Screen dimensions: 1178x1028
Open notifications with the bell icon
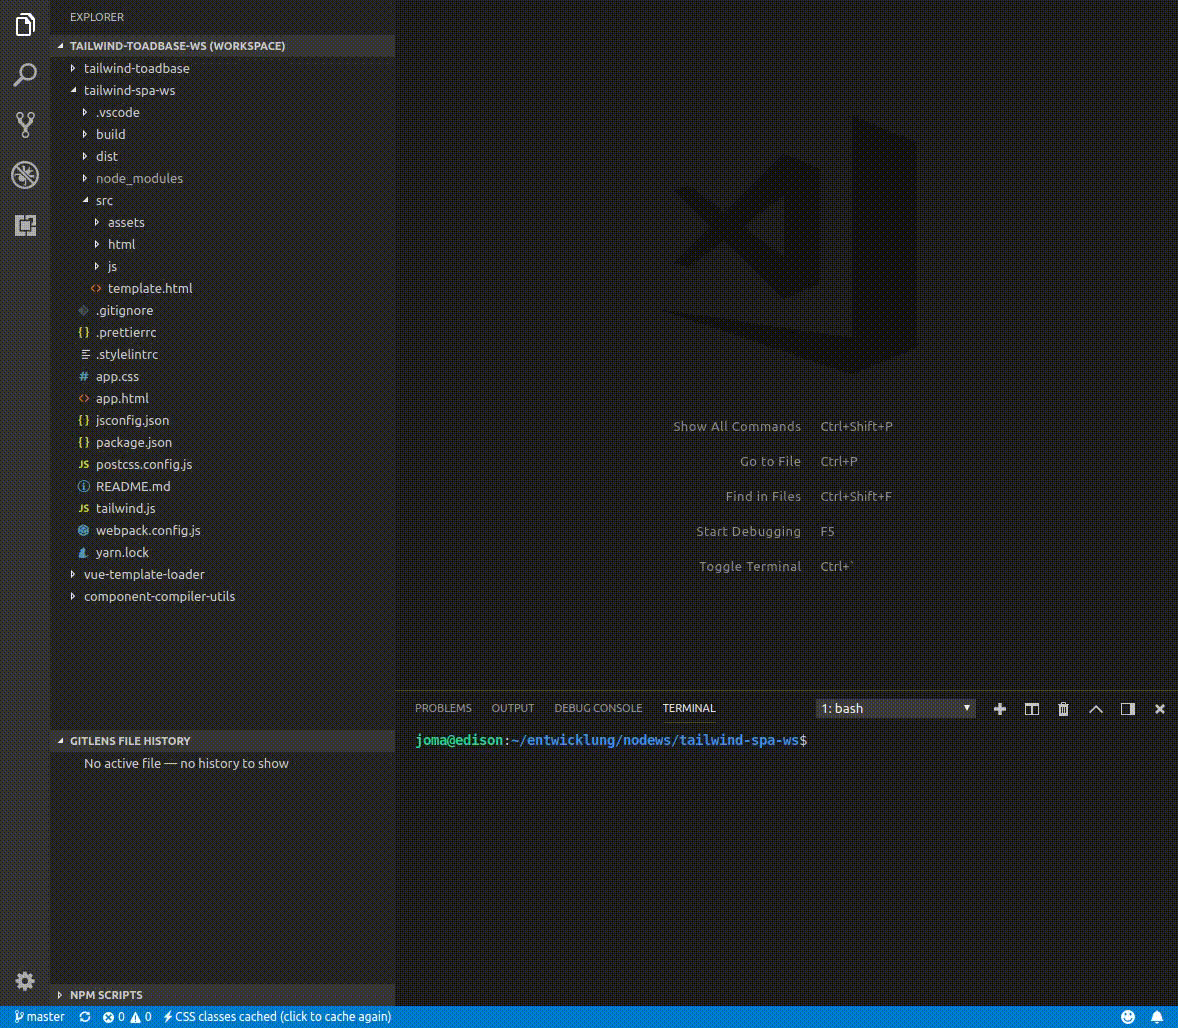pos(1157,1016)
